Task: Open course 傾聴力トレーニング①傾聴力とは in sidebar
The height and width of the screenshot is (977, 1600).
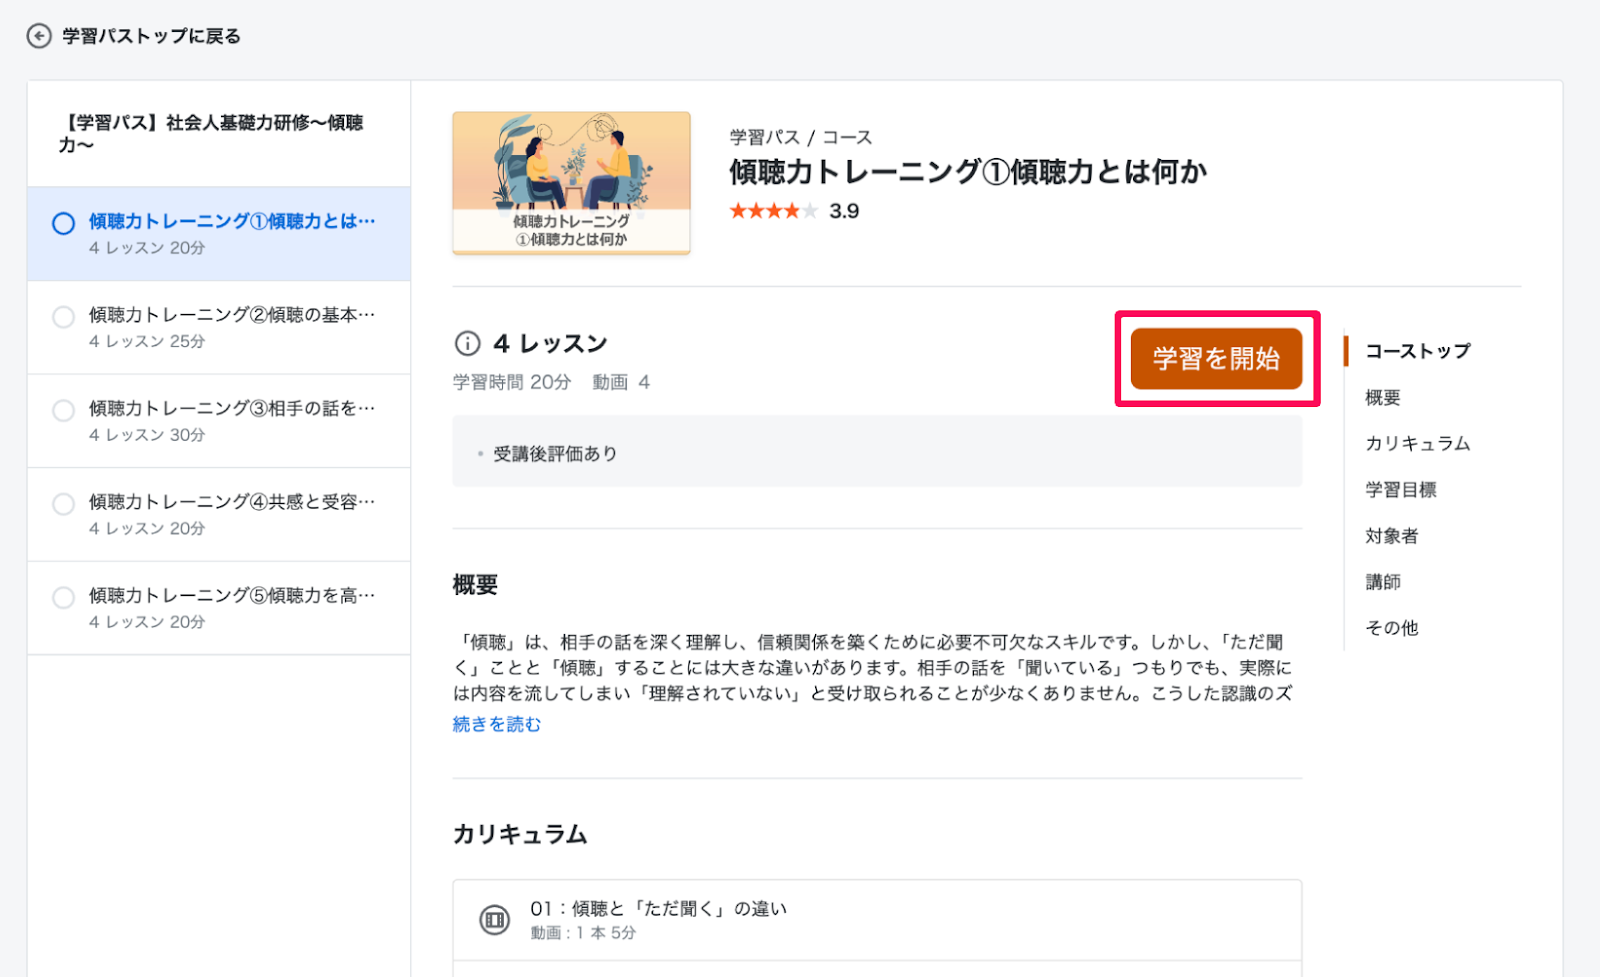Action: click(x=219, y=234)
